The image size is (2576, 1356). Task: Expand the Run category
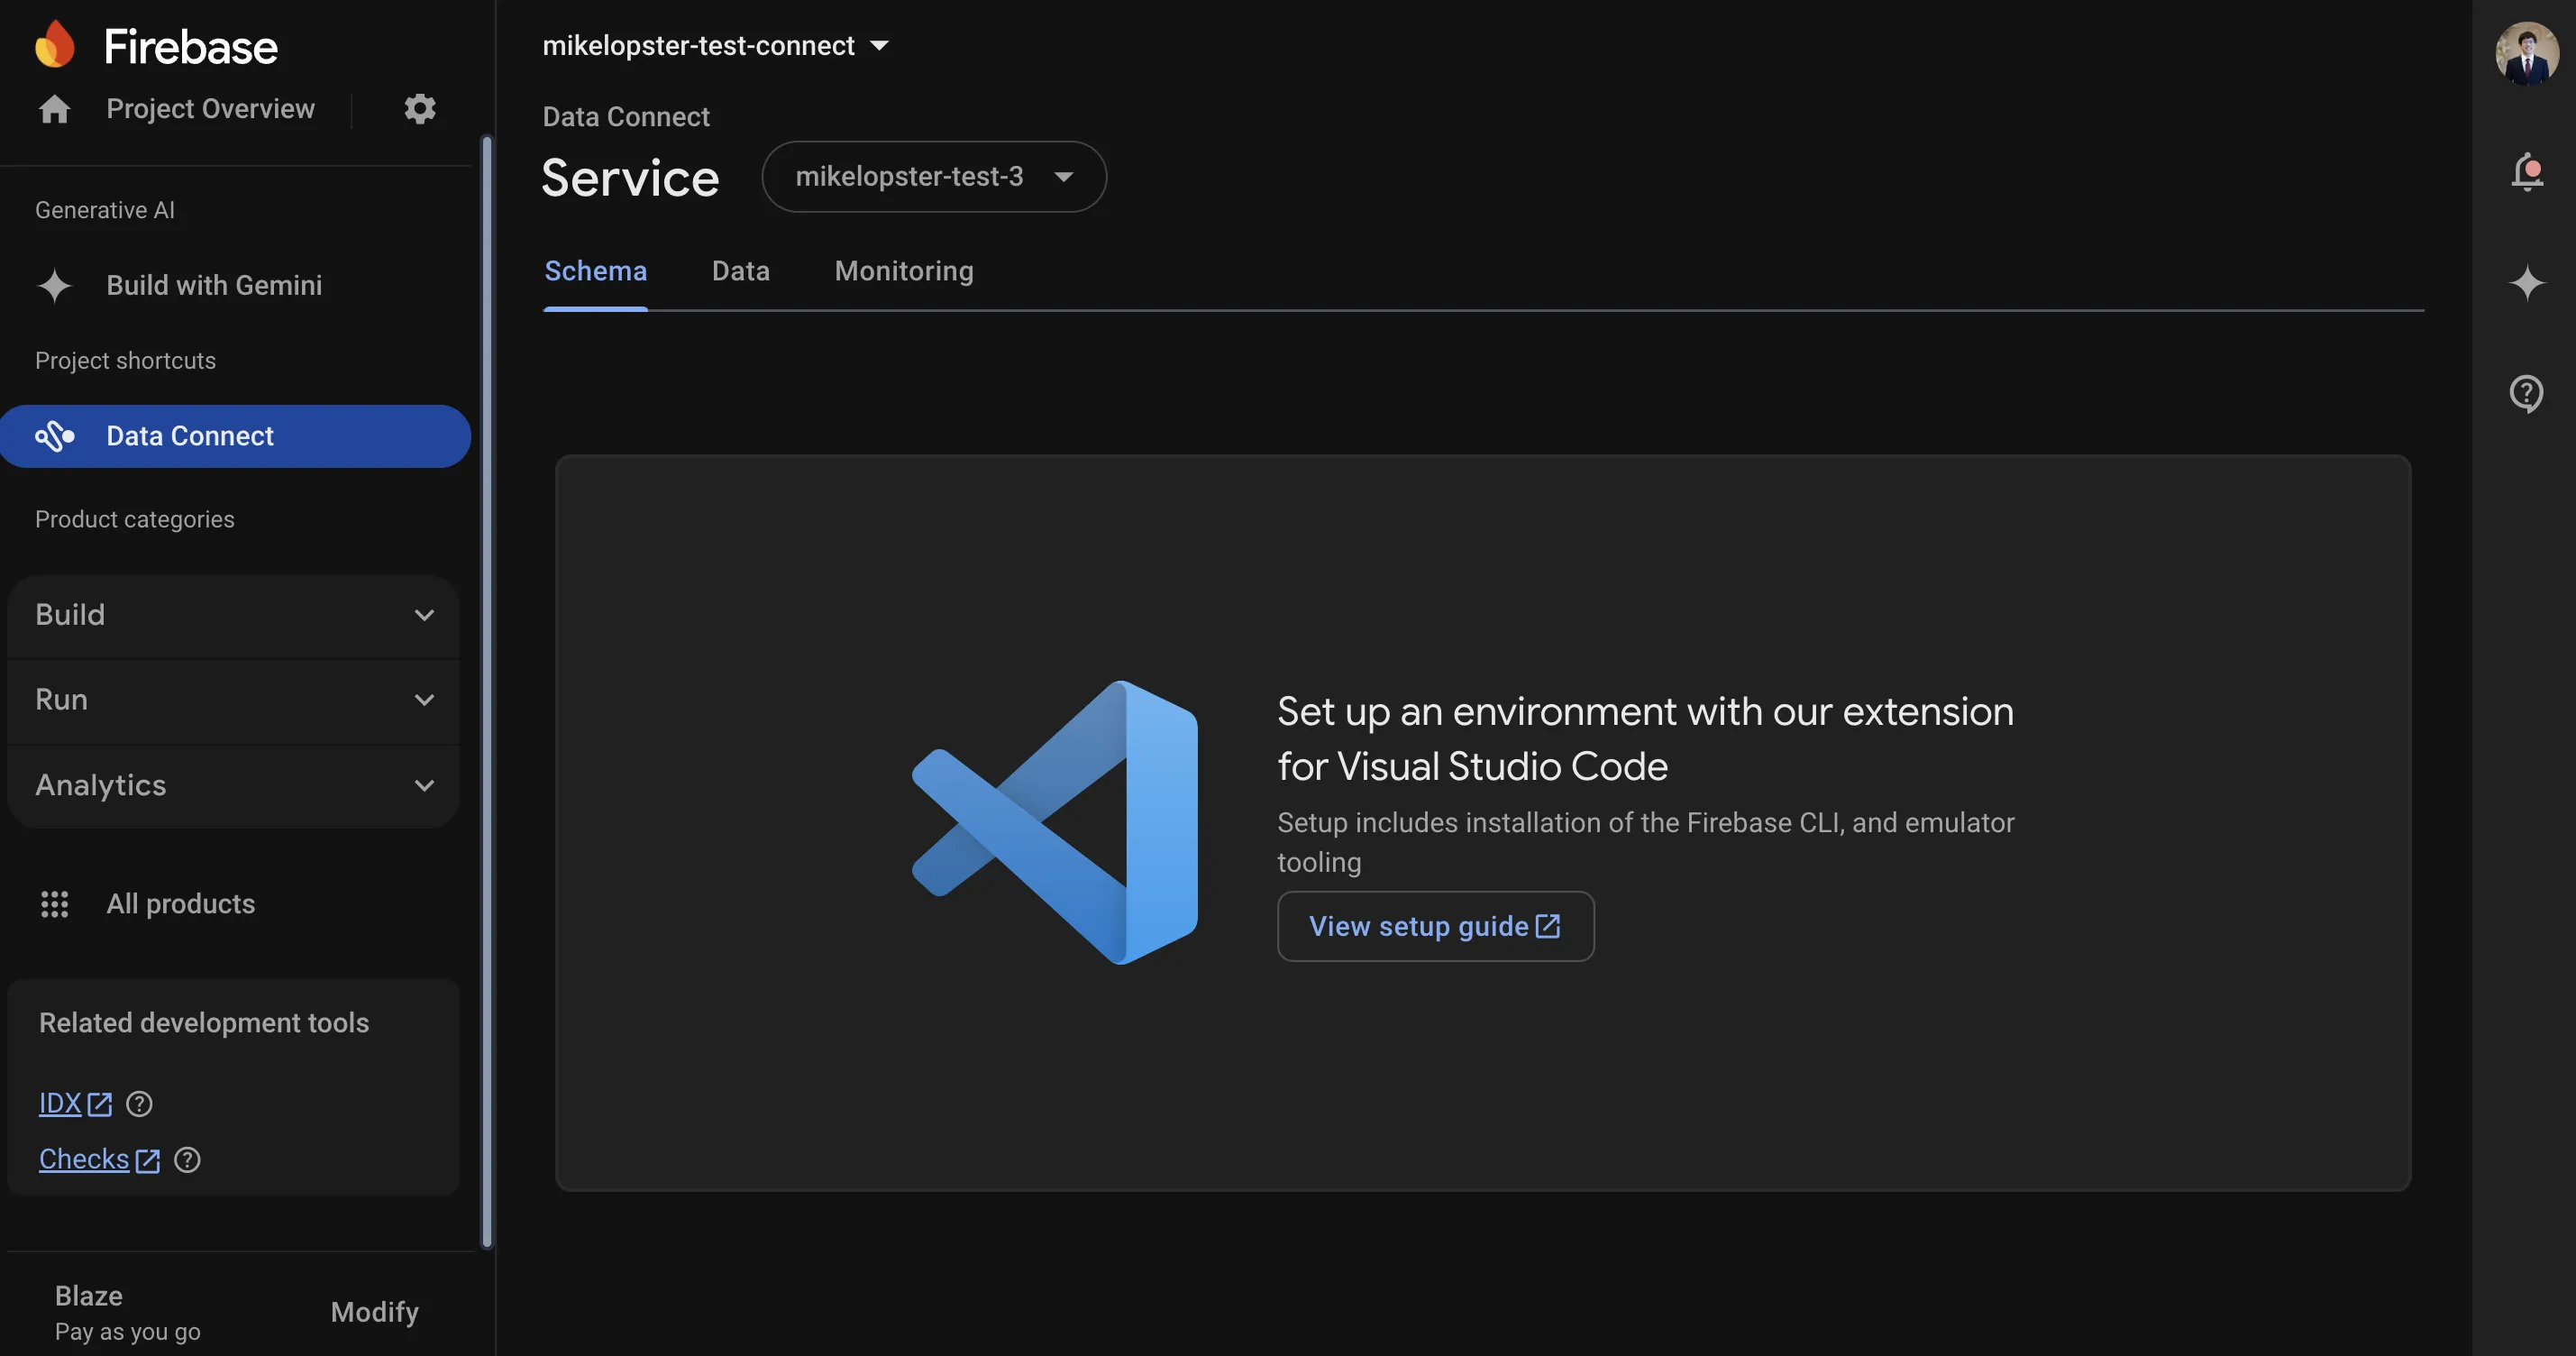[x=233, y=700]
